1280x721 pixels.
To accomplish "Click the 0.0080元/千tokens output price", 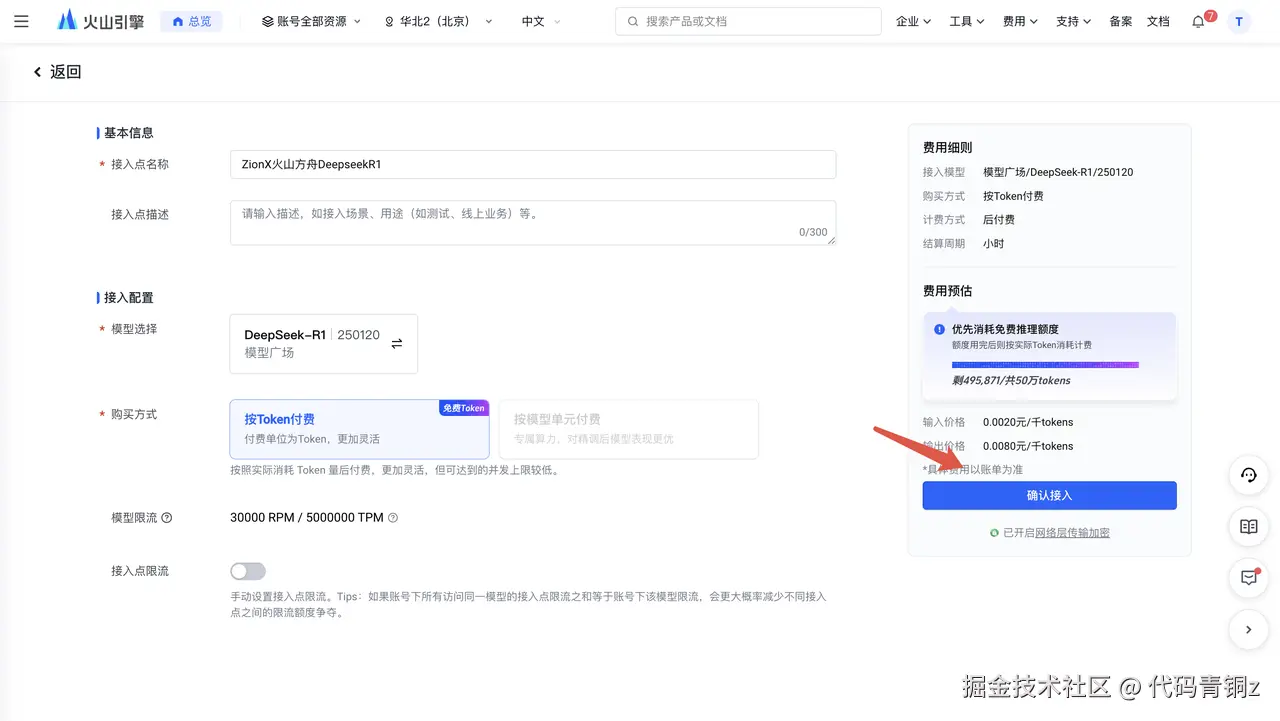I will click(1028, 446).
